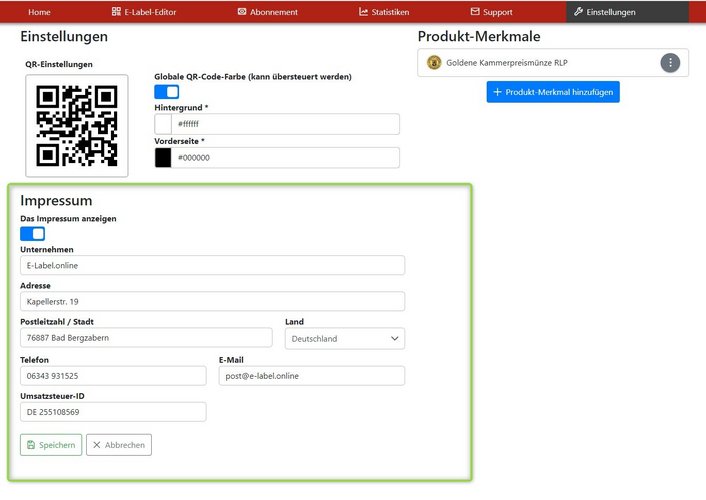
Task: Open the E-Label-Editor tab
Action: 144,12
